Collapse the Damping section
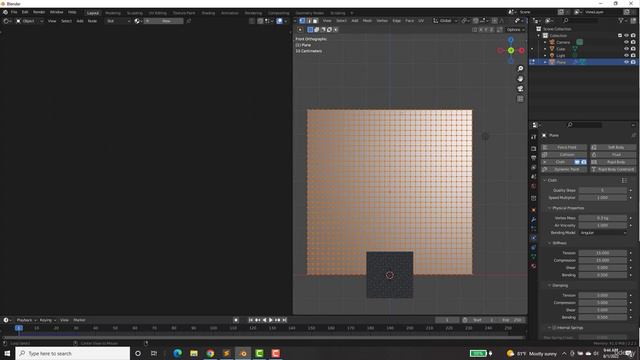This screenshot has width=640, height=360. click(560, 286)
